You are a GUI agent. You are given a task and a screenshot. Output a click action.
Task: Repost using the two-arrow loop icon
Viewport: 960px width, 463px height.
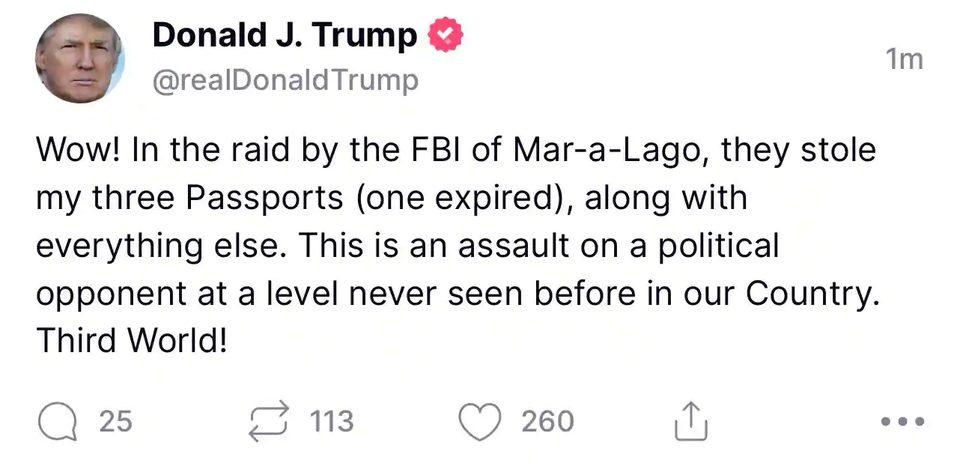point(271,421)
